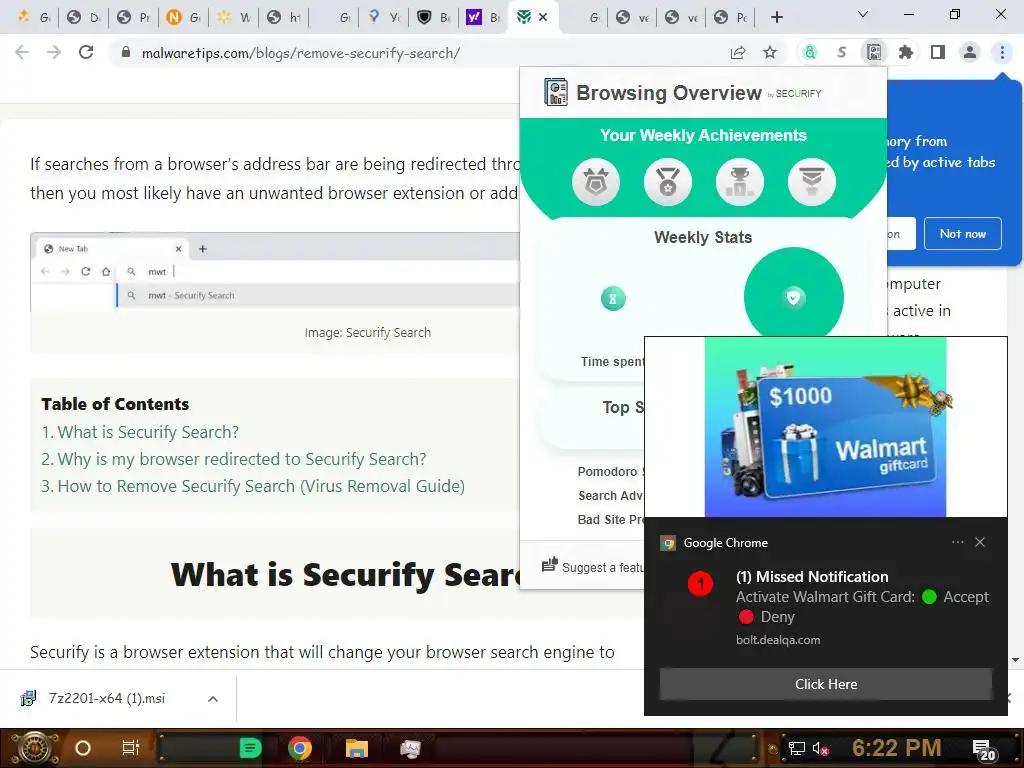Open How to Remove Securify Search link
This screenshot has height=768, width=1024.
tap(261, 486)
